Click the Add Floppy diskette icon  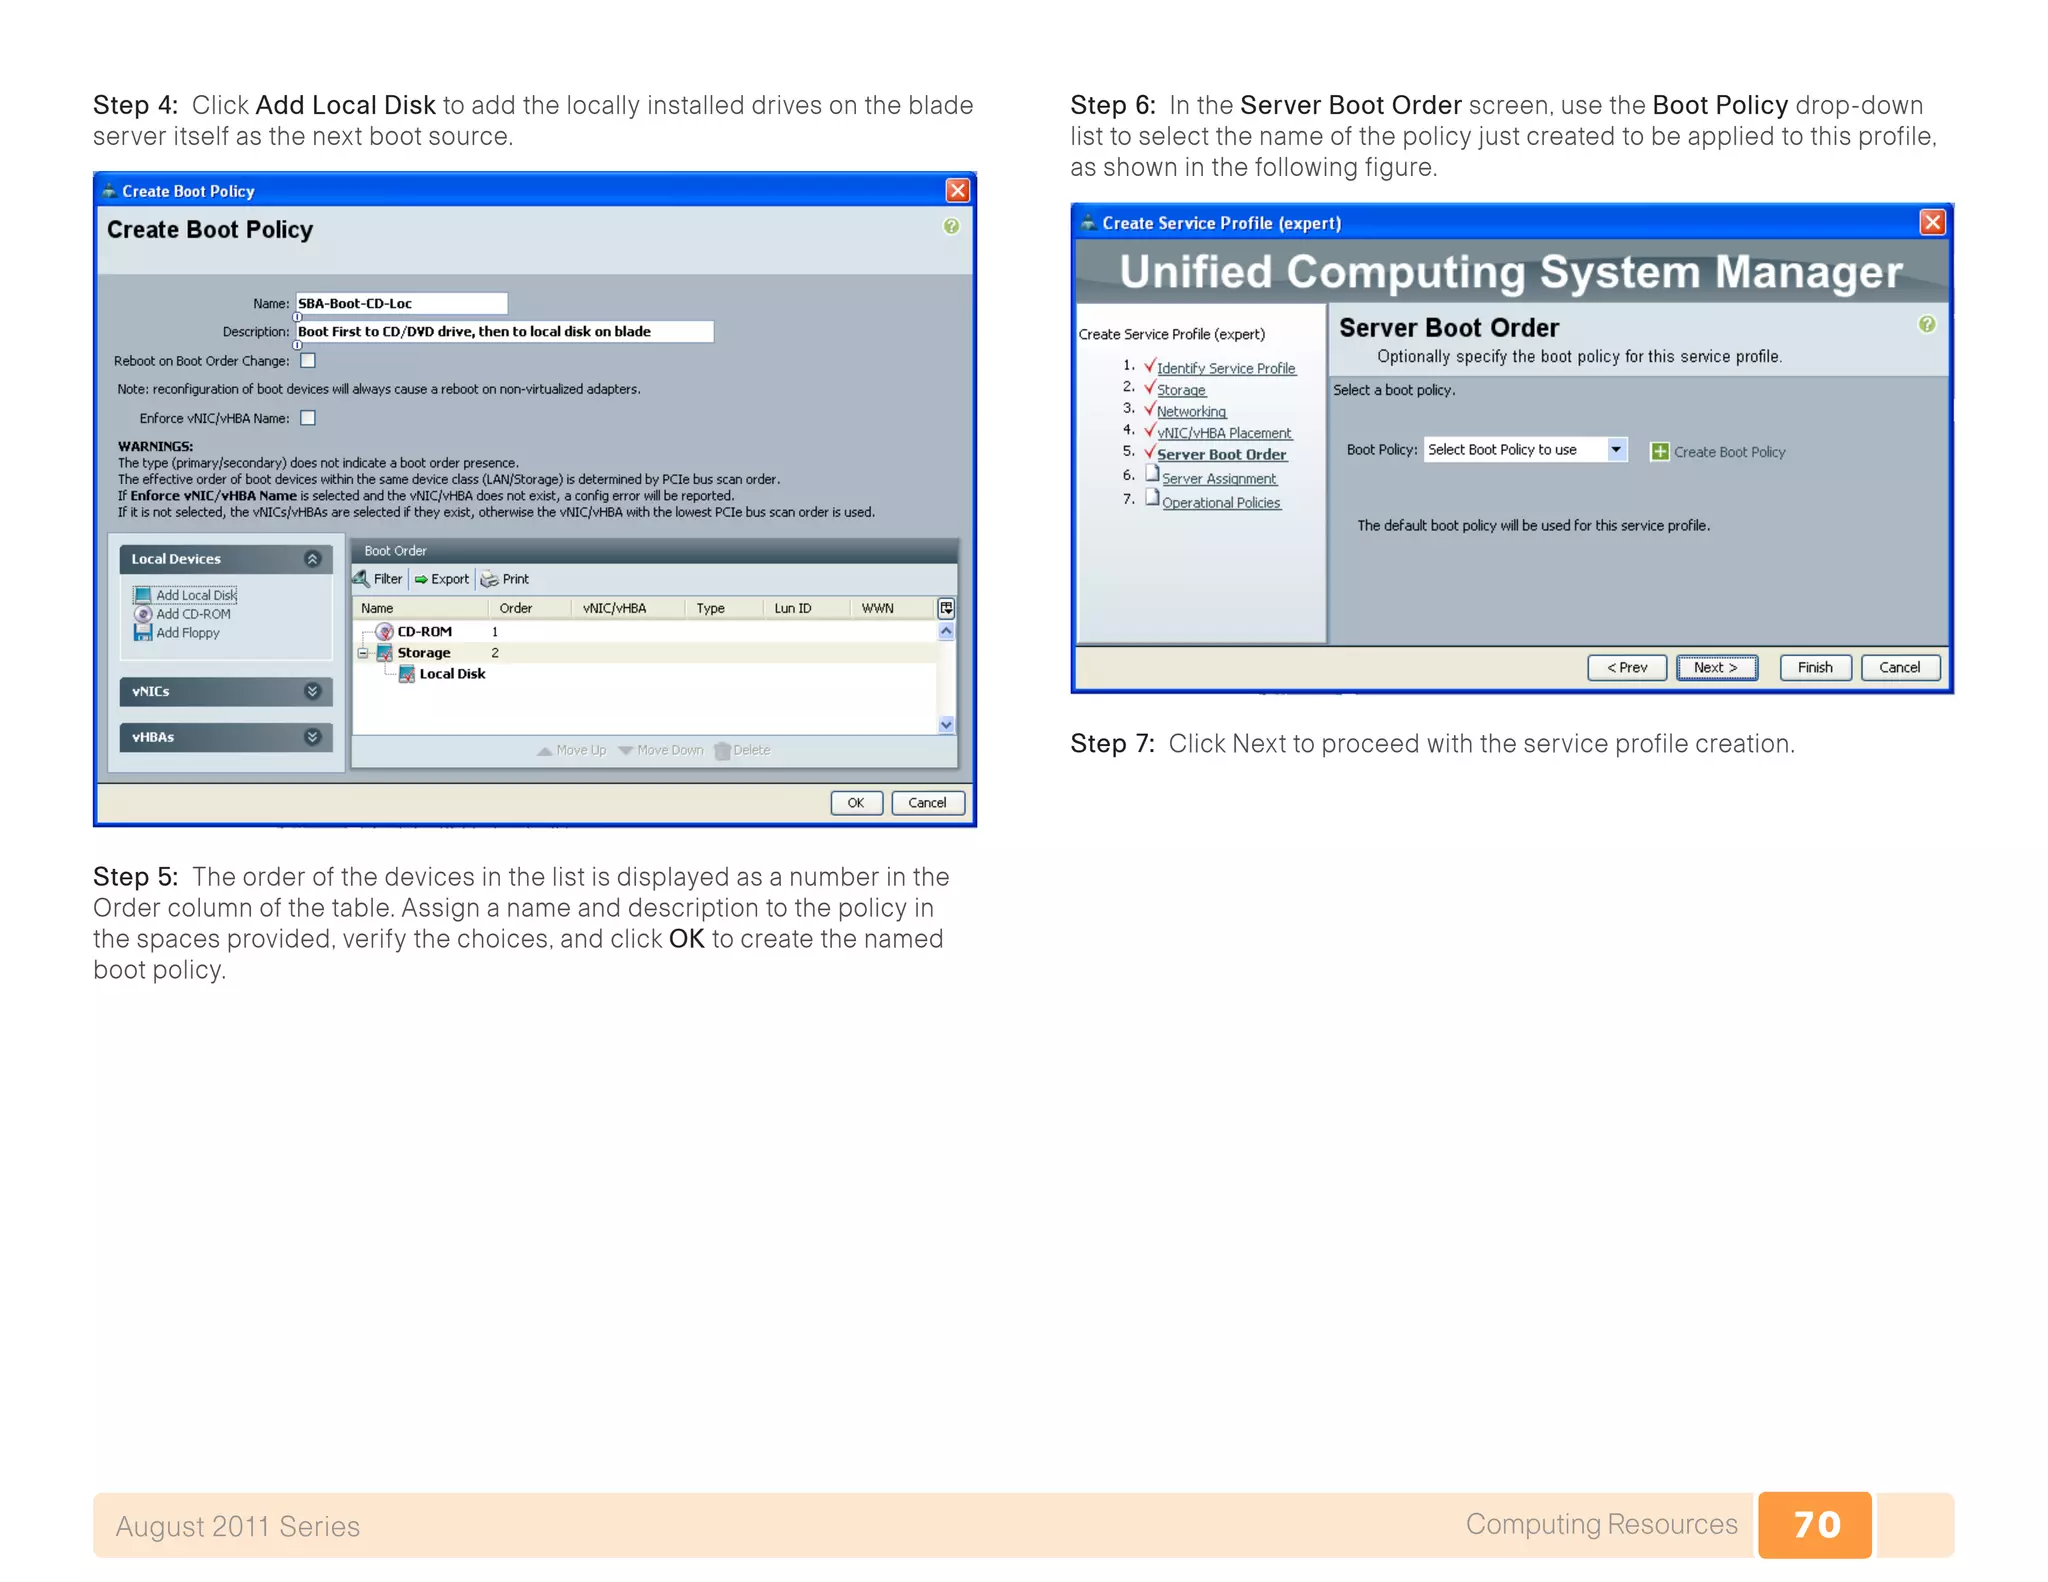click(x=143, y=633)
